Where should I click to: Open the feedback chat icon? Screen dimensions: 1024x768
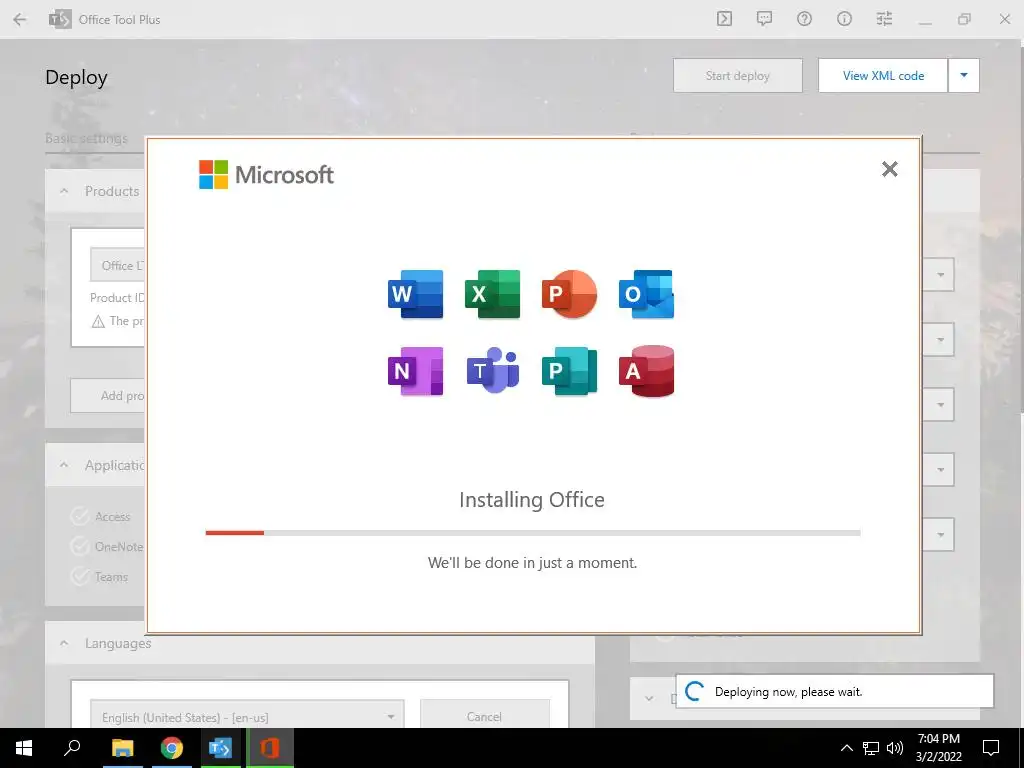(x=764, y=19)
